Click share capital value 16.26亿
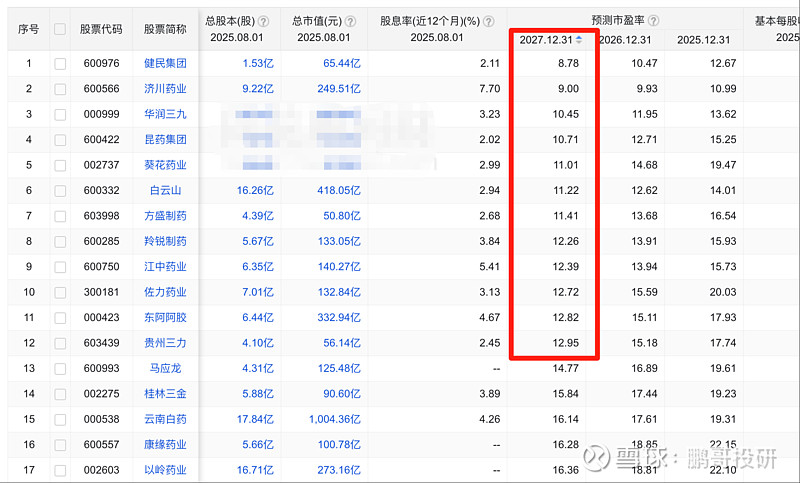The image size is (800, 483). (x=255, y=190)
